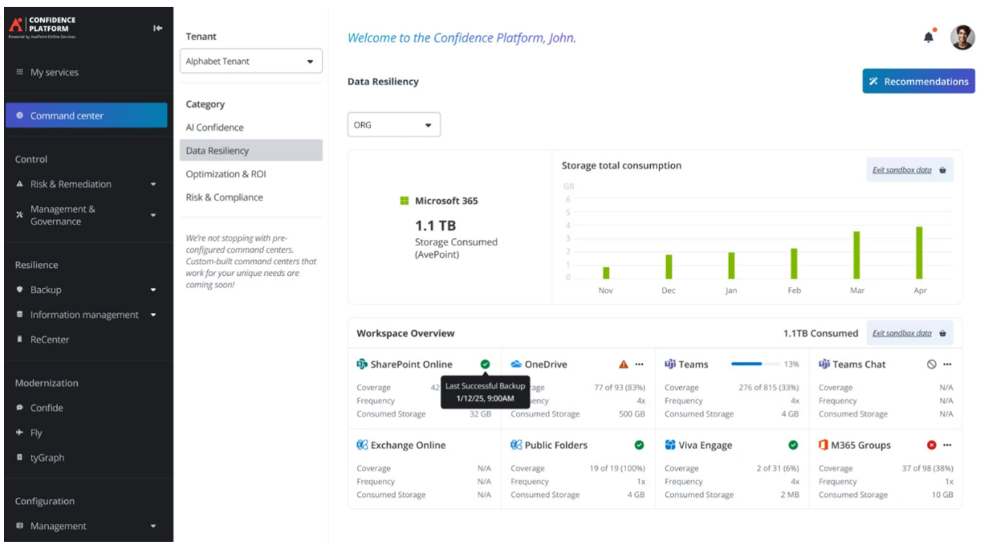Open OneDrive more options menu

coord(639,364)
